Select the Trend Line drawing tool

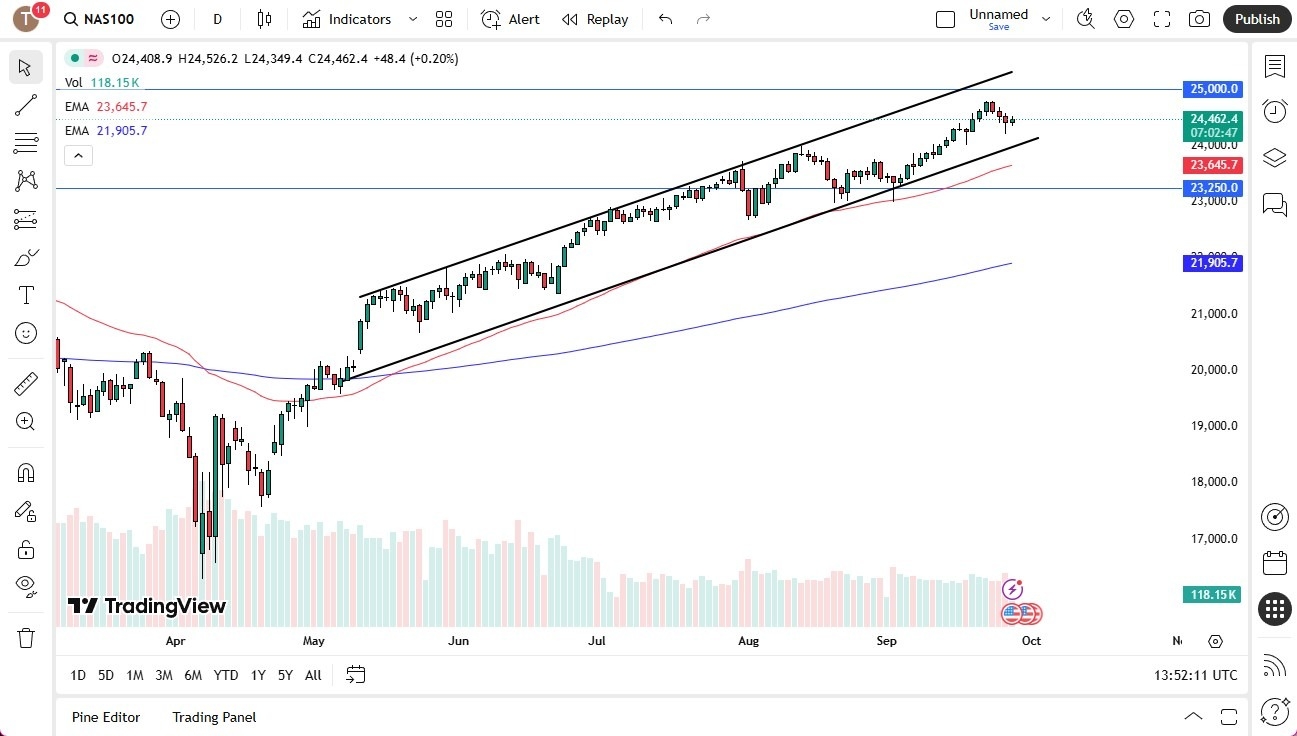(25, 105)
